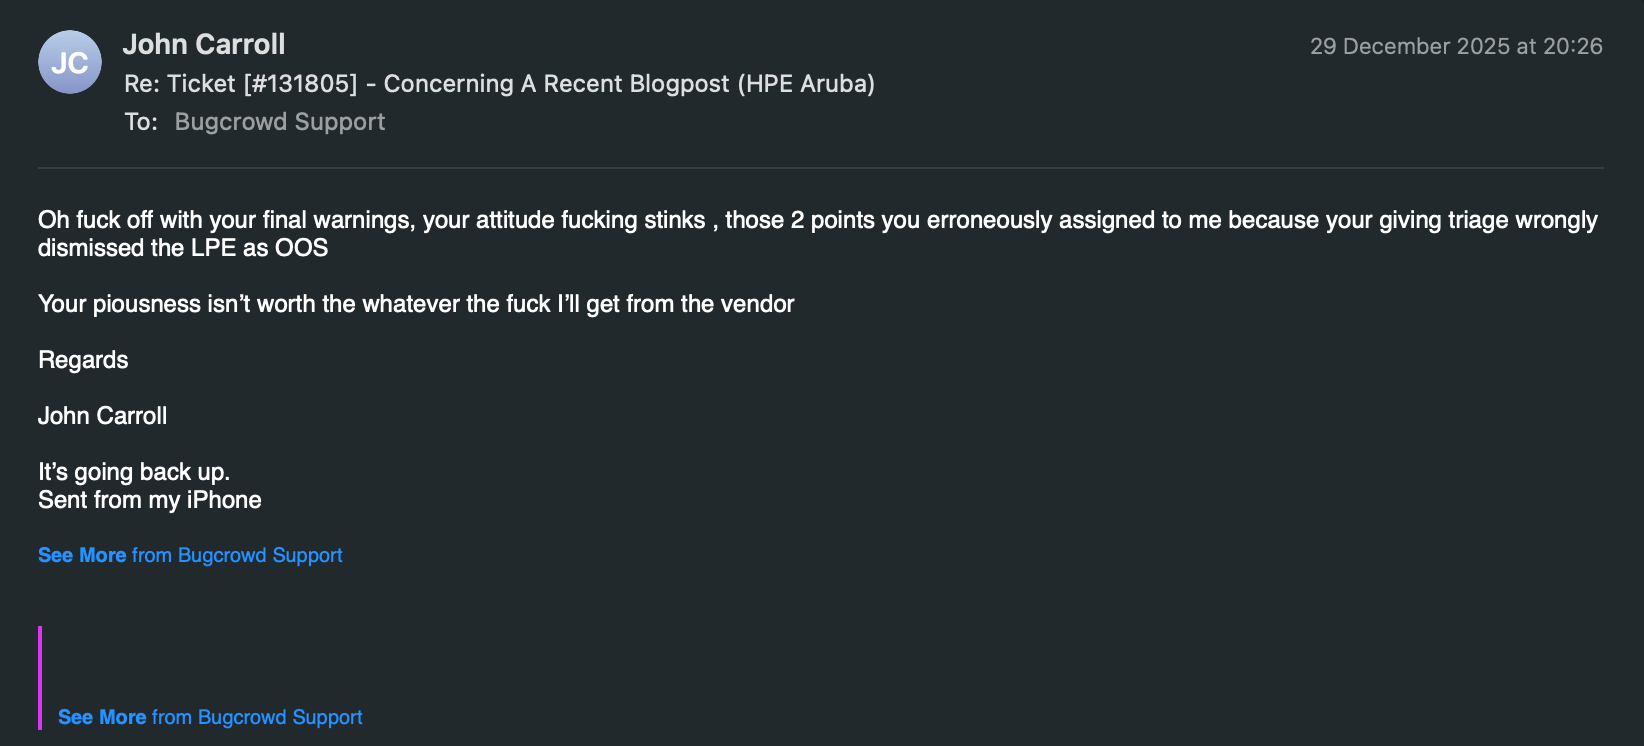
Task: Click "from Bugcrowd Support" in quoted link
Action: [x=257, y=717]
